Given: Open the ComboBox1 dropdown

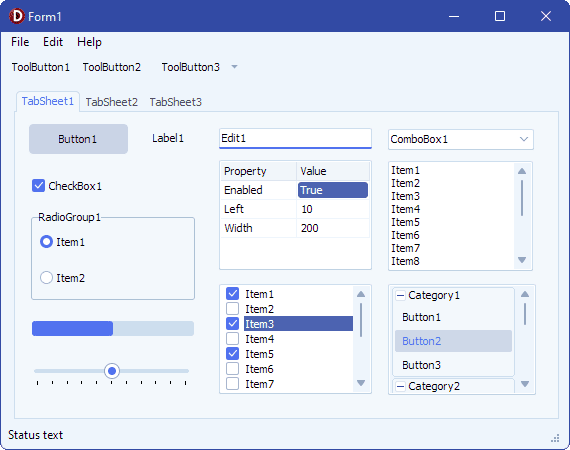Looking at the screenshot, I should pos(524,139).
